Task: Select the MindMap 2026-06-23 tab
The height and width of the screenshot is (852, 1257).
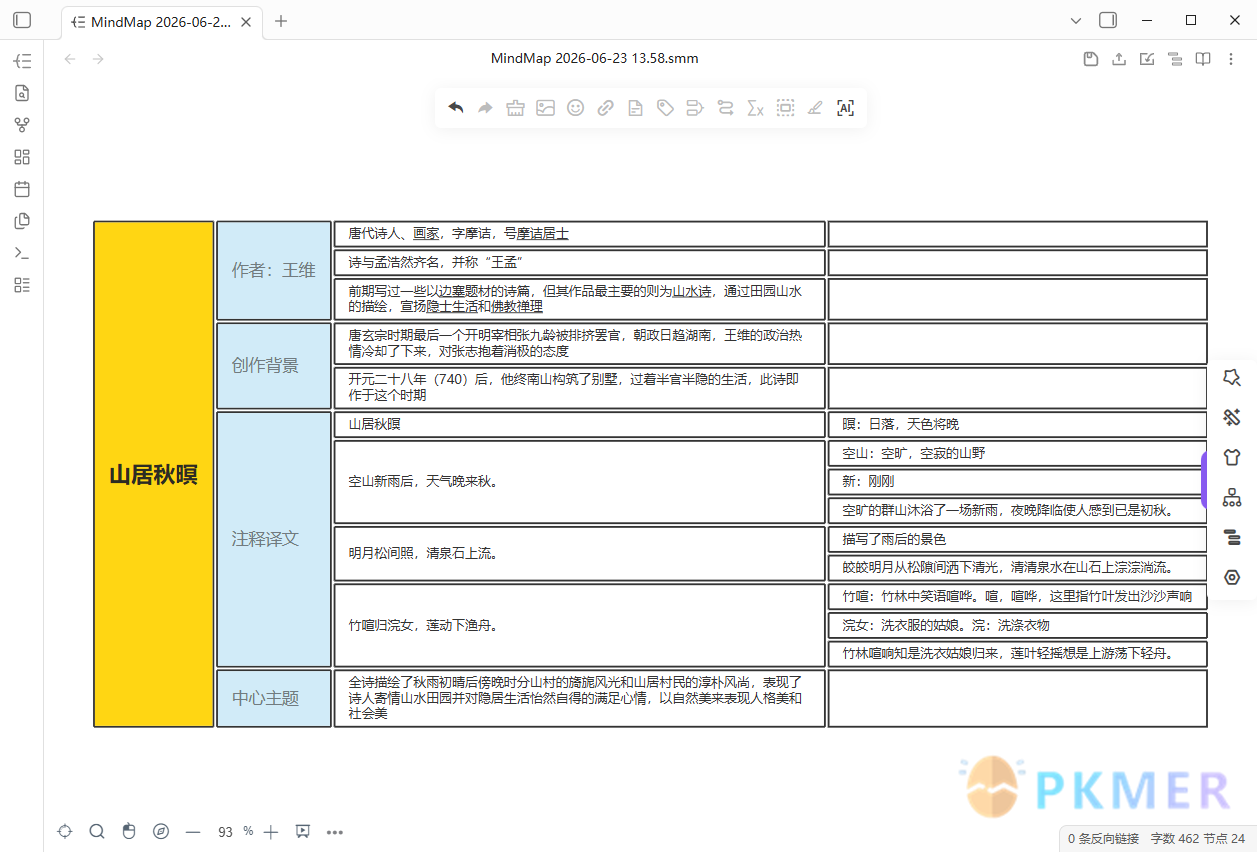Action: click(162, 21)
